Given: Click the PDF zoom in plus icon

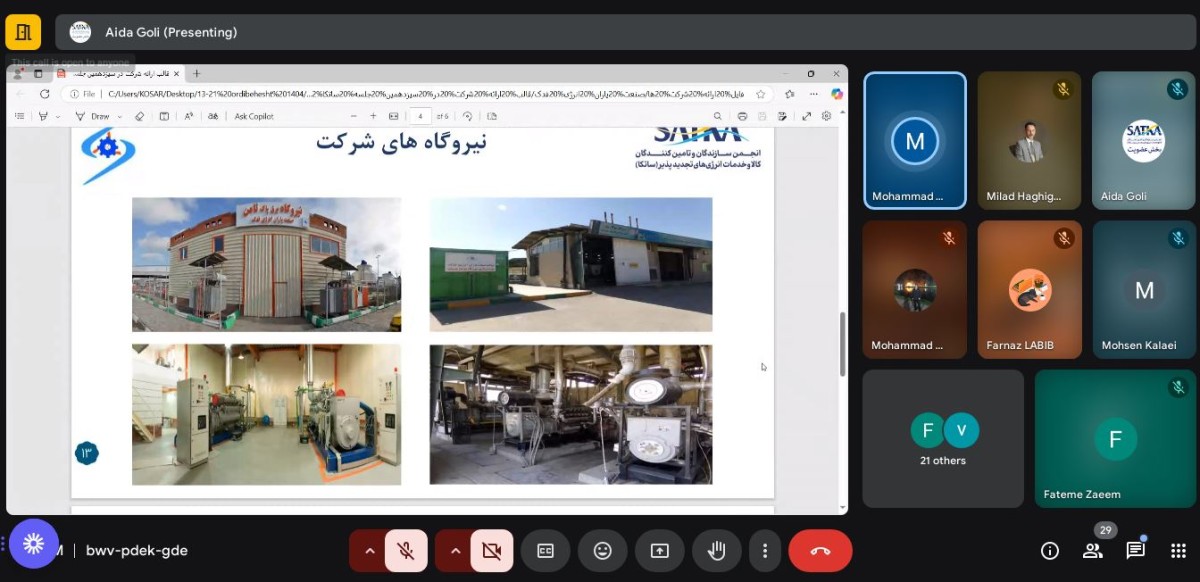Looking at the screenshot, I should point(373,116).
